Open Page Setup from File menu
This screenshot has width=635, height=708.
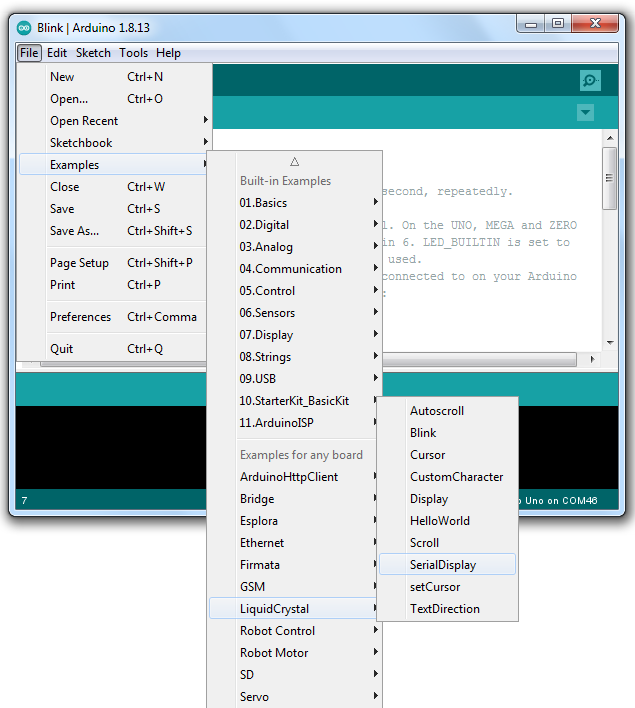click(x=113, y=263)
